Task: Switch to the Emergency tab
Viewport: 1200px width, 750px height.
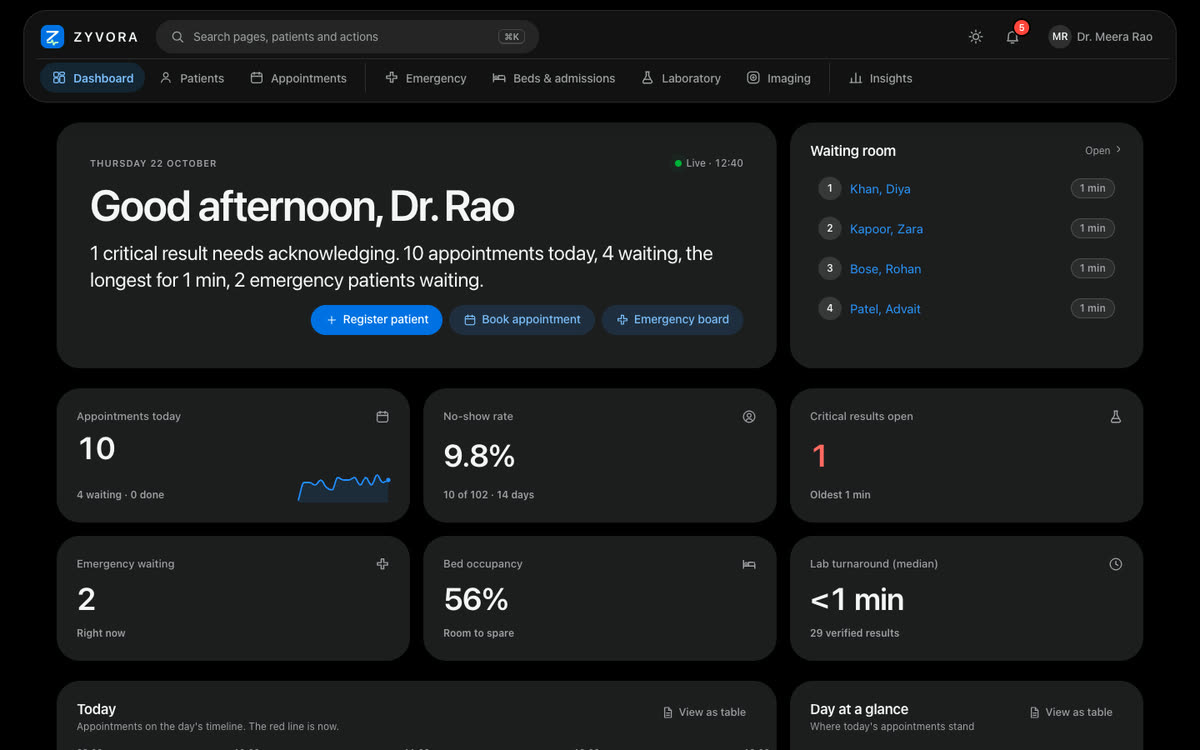Action: [426, 78]
